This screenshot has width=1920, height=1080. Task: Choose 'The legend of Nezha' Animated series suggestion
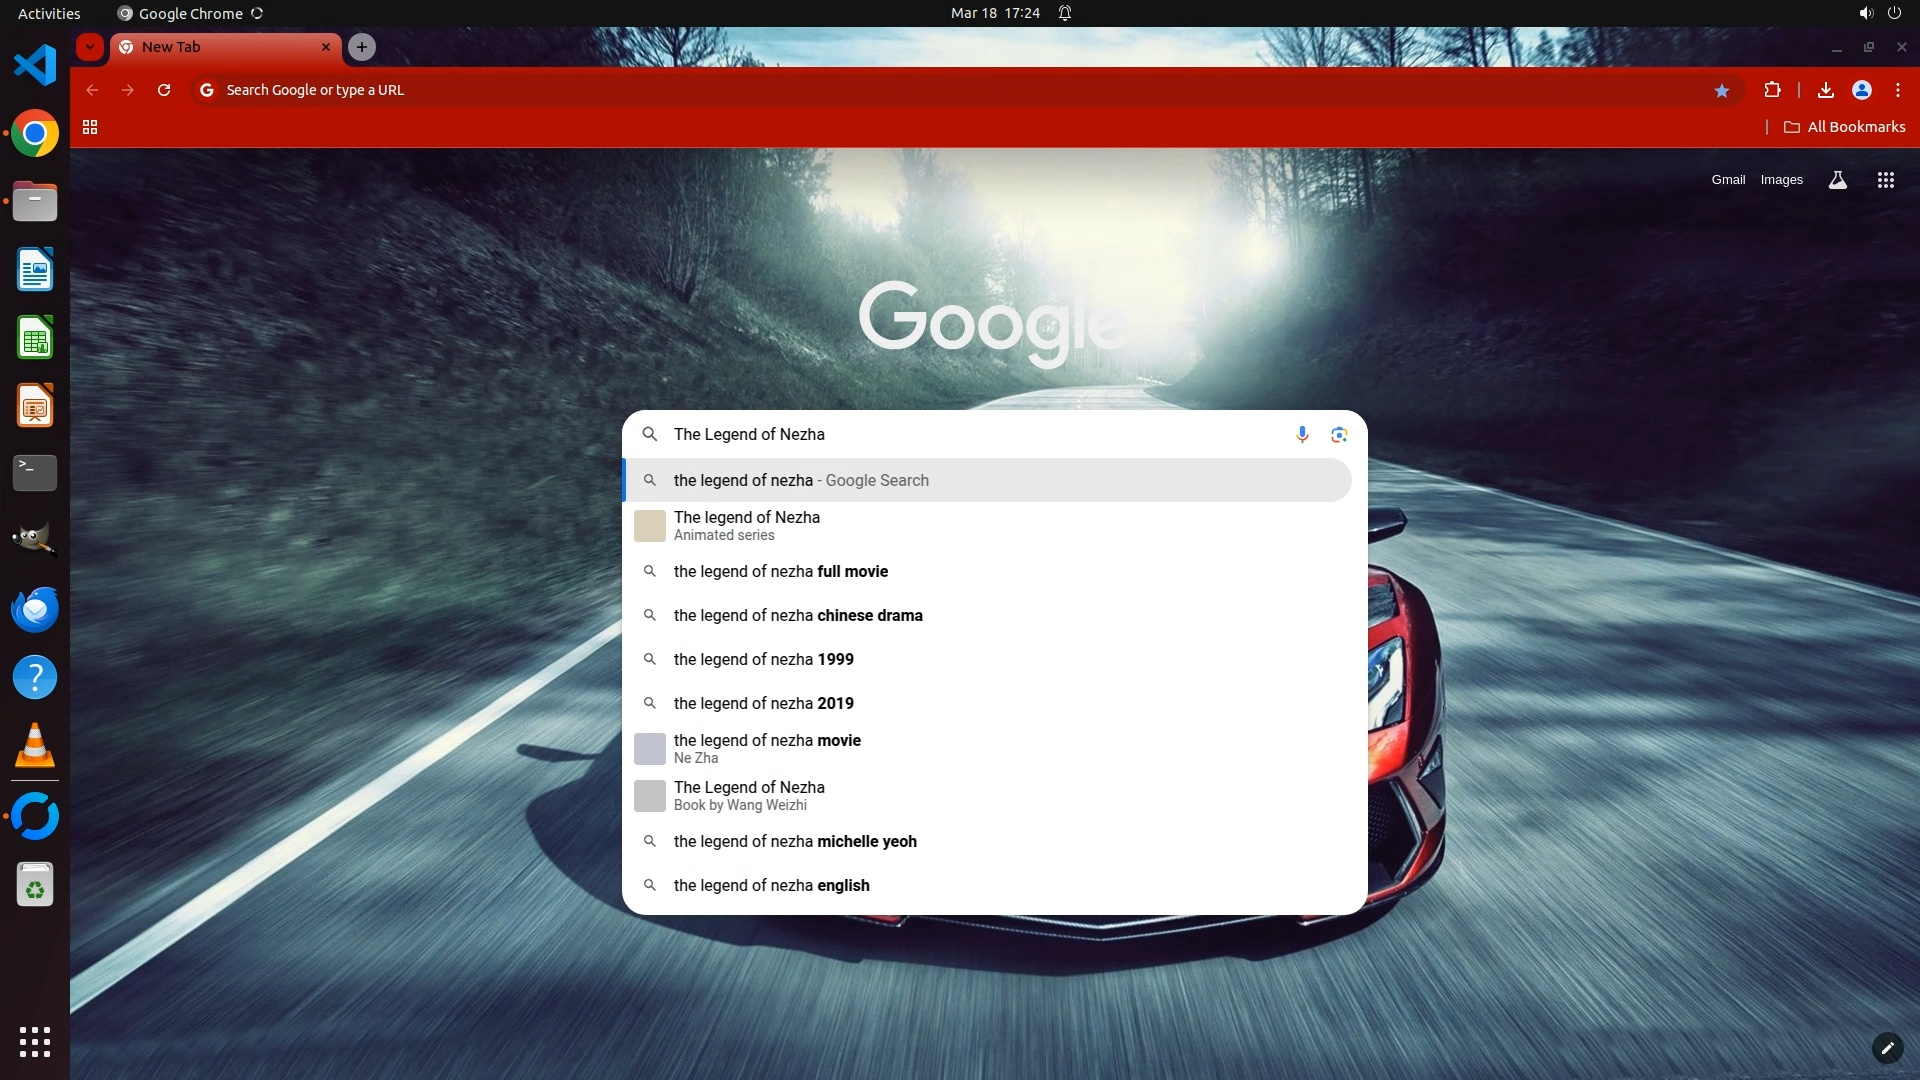click(x=747, y=525)
